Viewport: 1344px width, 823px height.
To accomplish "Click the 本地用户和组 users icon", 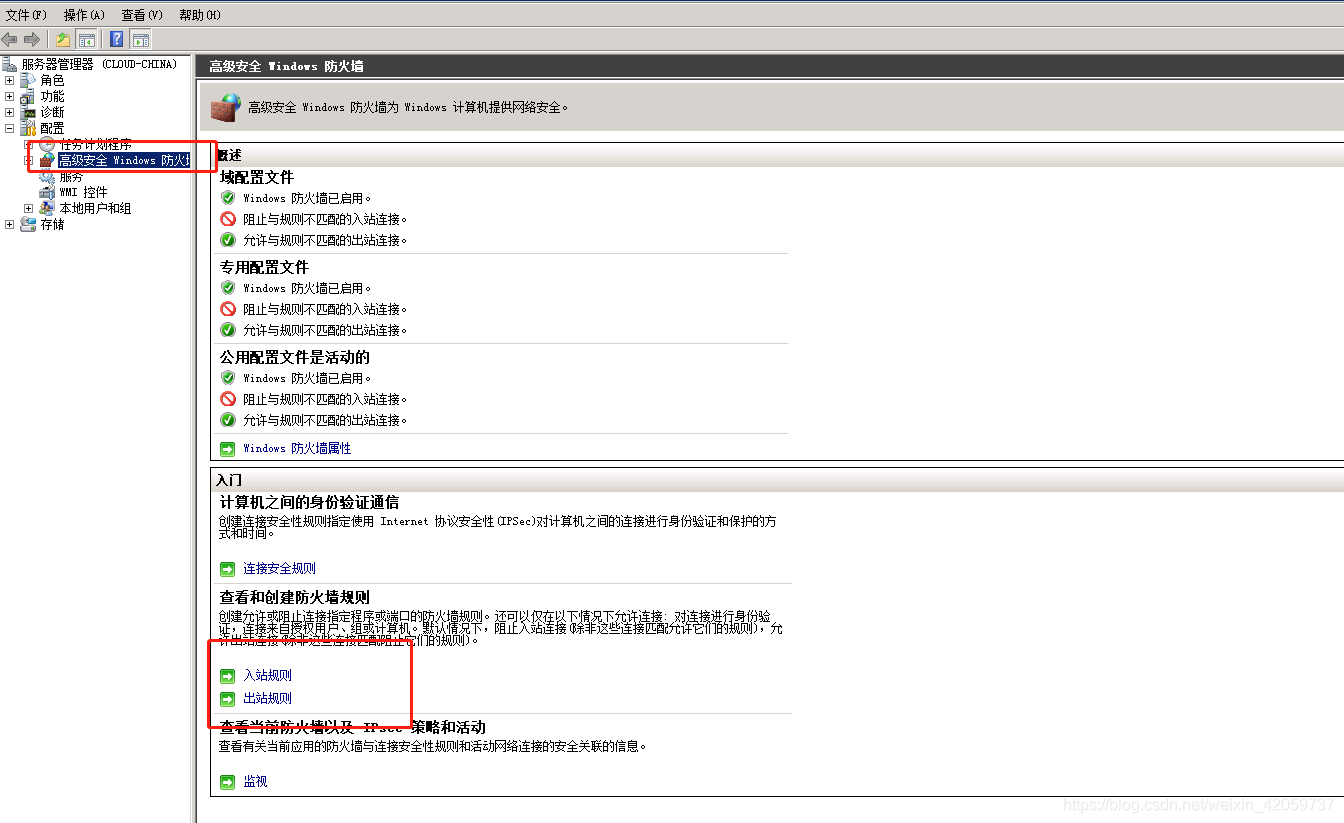I will pyautogui.click(x=47, y=208).
